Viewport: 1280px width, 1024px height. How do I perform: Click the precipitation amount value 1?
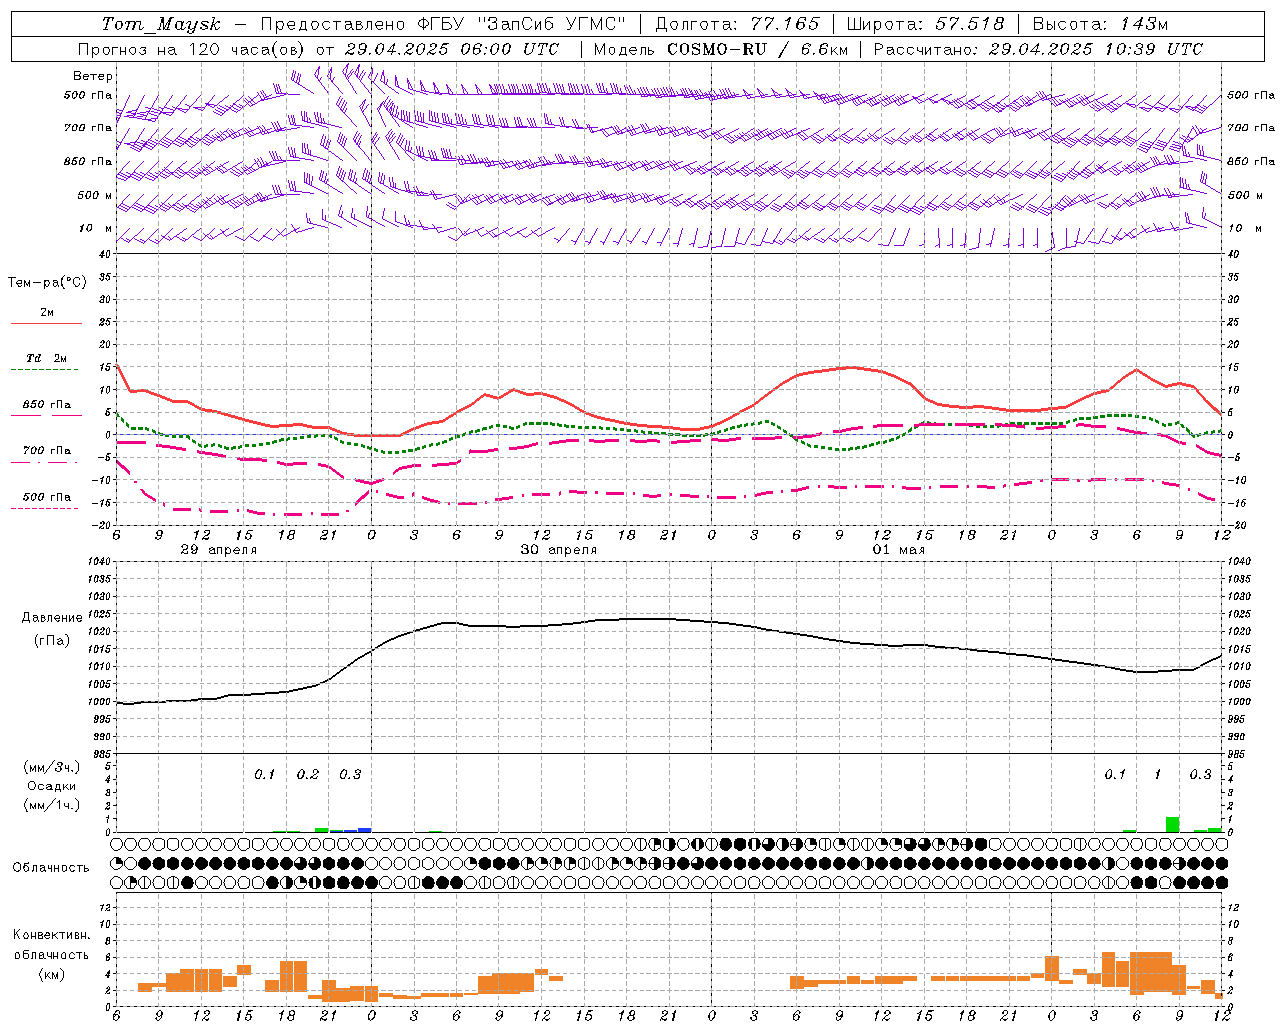(1158, 775)
